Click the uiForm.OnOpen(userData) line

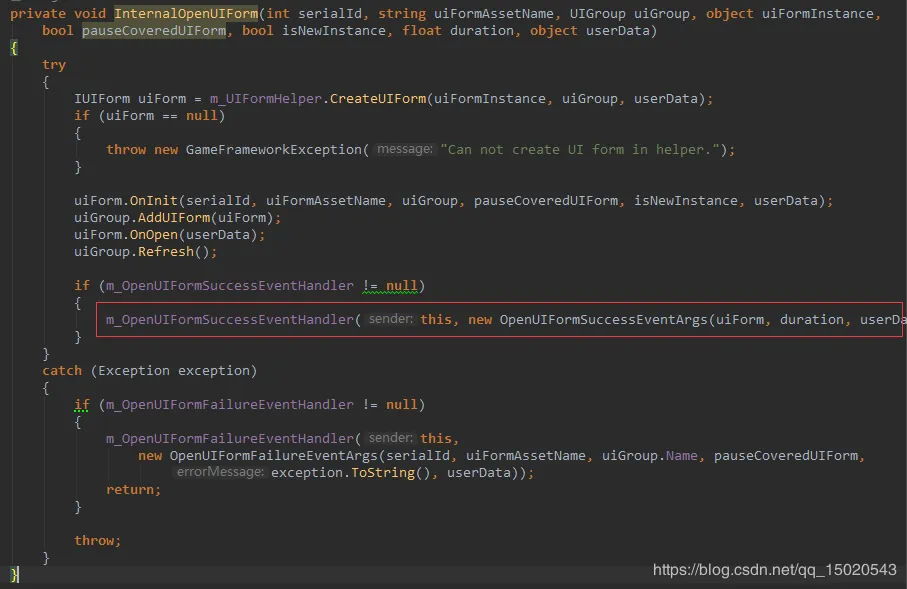pos(169,234)
